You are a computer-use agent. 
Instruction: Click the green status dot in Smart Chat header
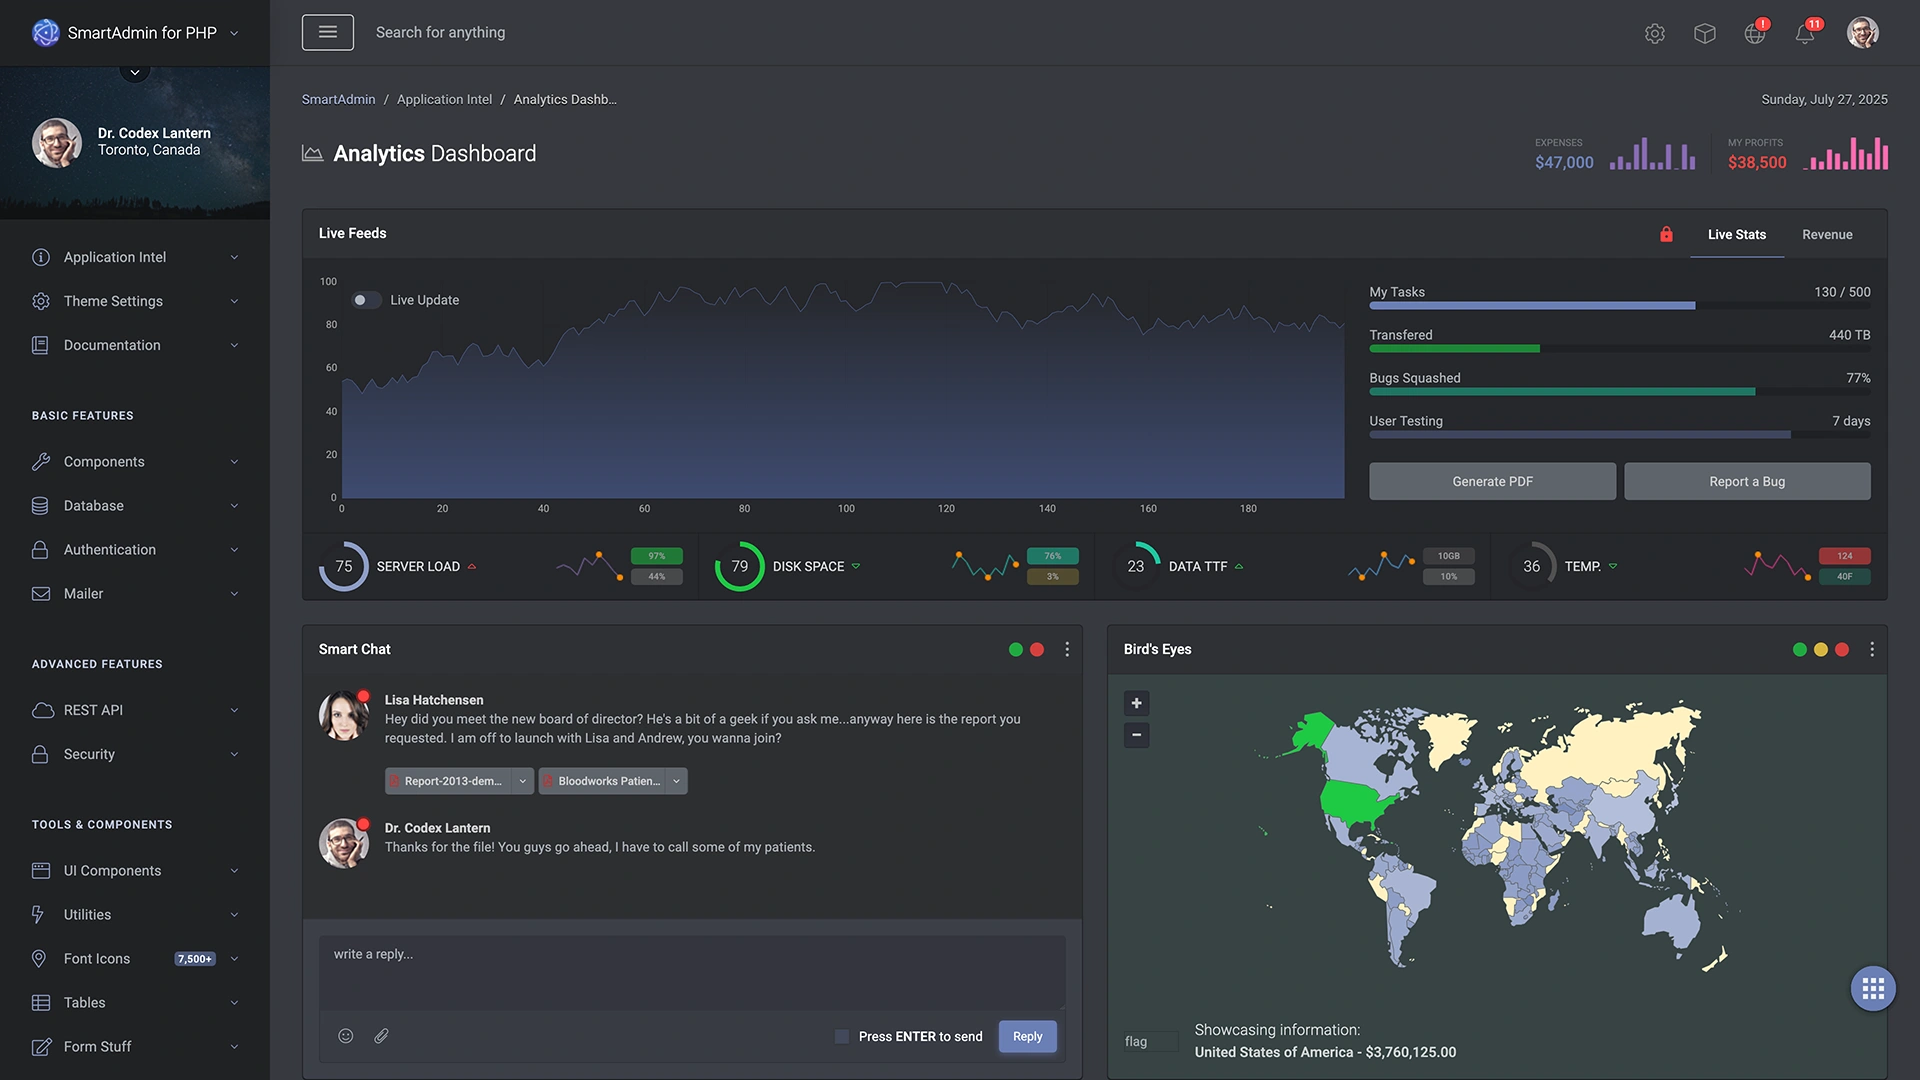pyautogui.click(x=1016, y=649)
